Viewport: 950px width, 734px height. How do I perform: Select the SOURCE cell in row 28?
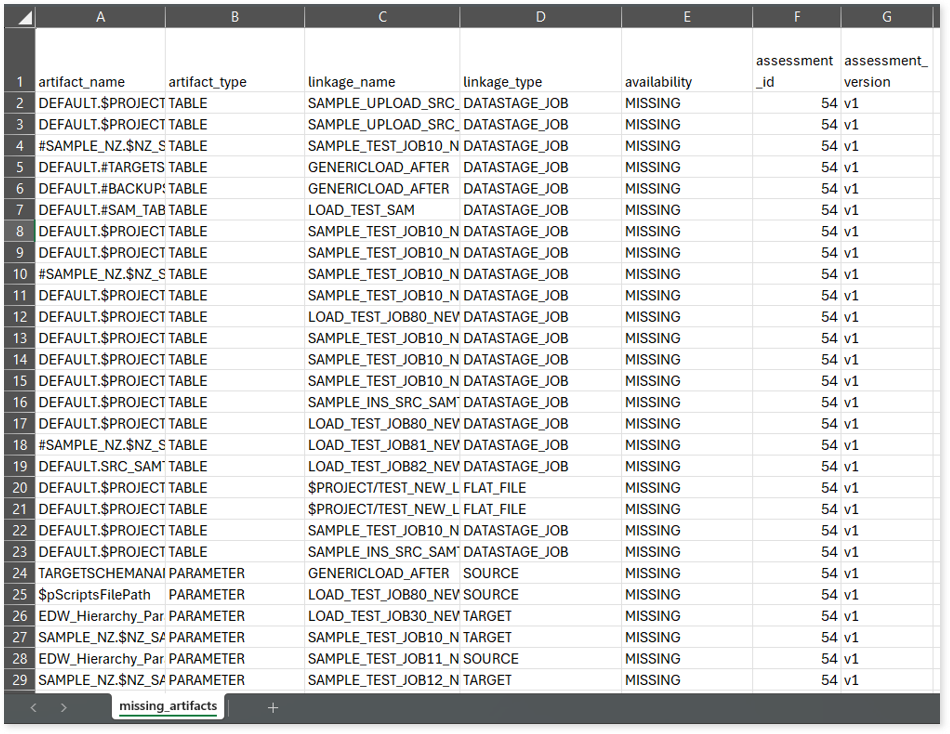point(540,659)
